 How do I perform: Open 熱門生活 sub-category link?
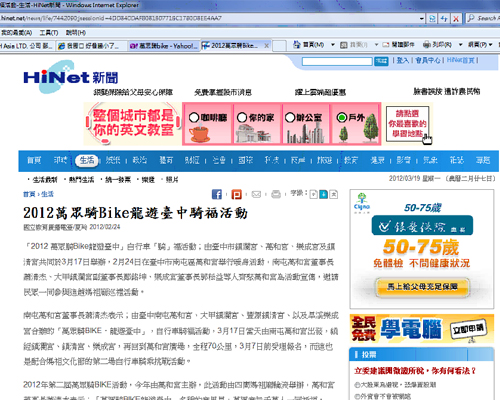(81, 180)
